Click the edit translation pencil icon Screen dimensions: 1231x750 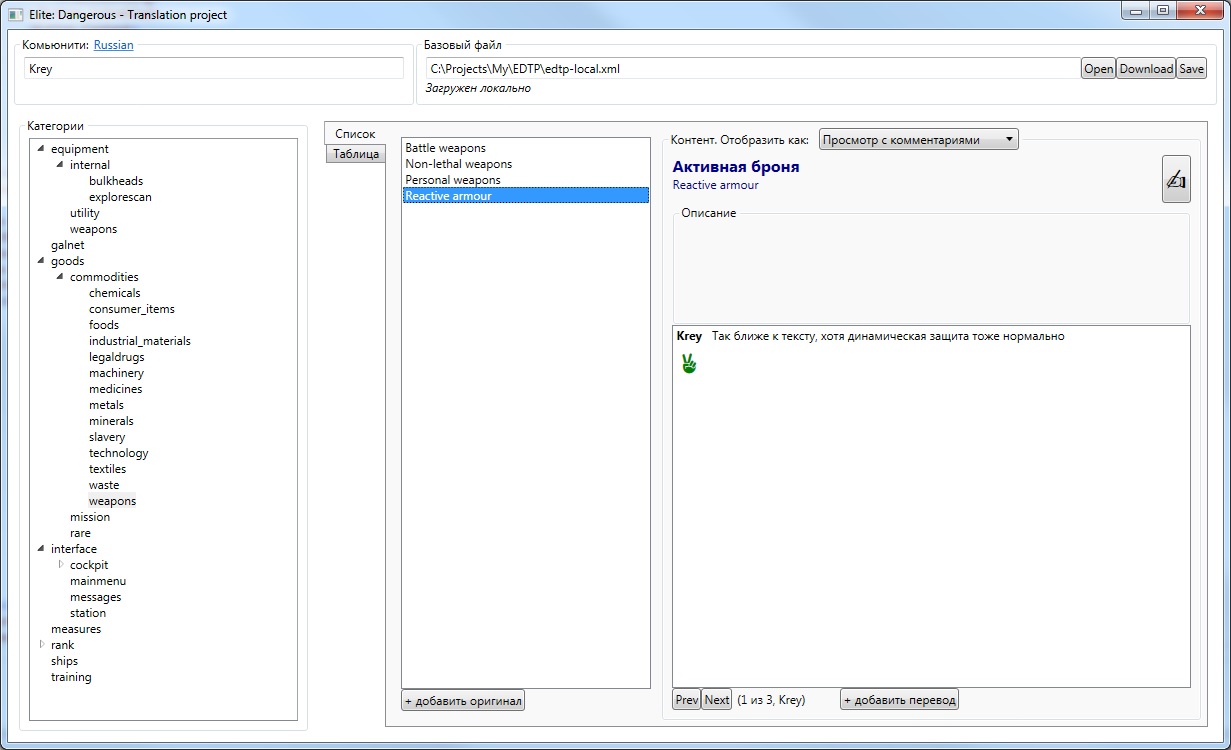[x=1176, y=180]
